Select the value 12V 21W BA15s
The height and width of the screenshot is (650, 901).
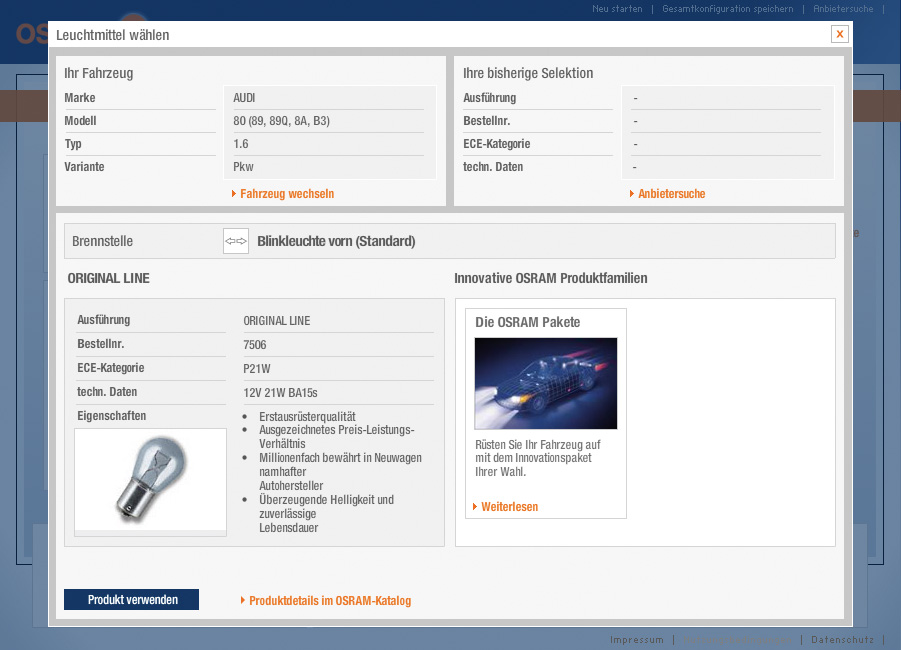(280, 393)
